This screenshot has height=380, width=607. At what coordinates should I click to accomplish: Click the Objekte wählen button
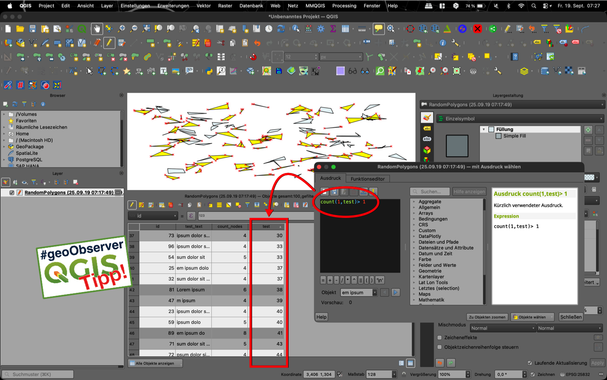point(532,317)
